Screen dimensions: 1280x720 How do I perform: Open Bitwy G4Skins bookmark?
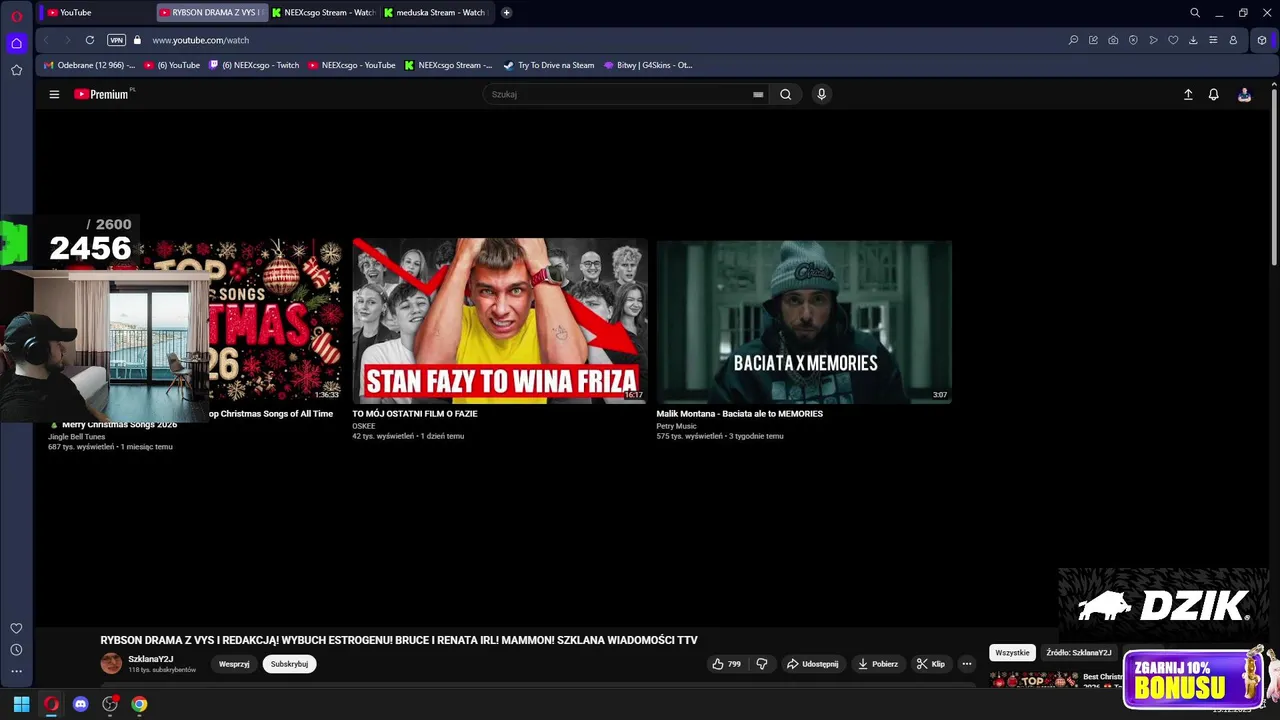click(x=648, y=65)
